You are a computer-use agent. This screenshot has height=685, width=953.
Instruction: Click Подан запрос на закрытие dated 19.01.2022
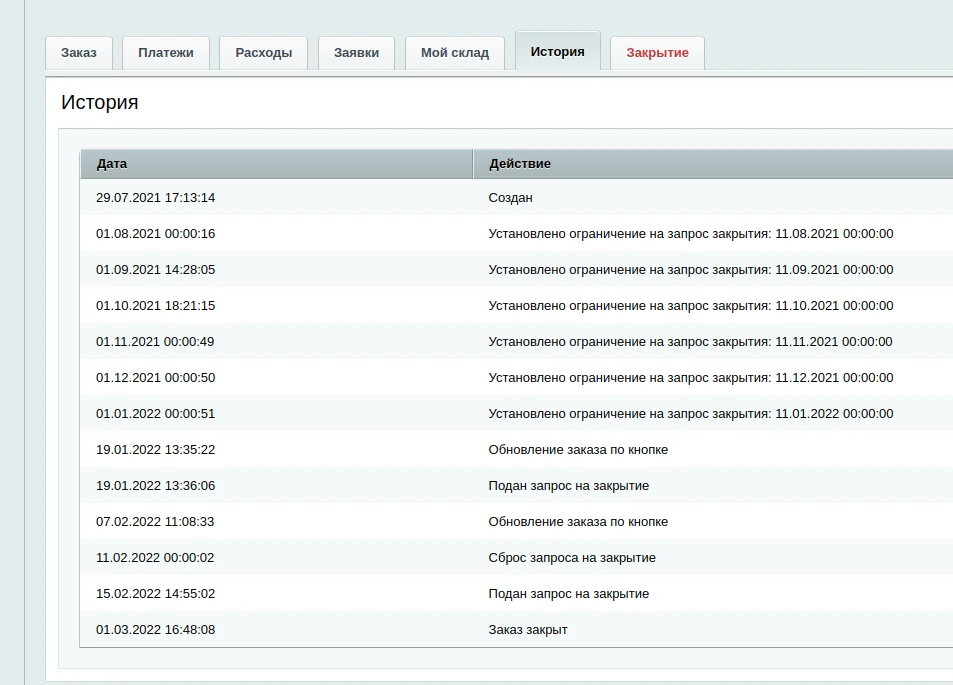pyautogui.click(x=569, y=486)
